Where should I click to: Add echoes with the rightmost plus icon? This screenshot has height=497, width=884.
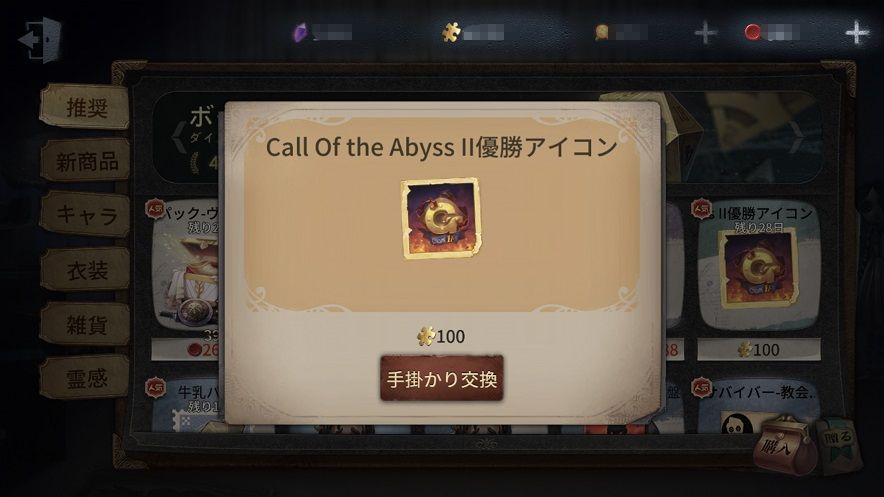tap(857, 33)
